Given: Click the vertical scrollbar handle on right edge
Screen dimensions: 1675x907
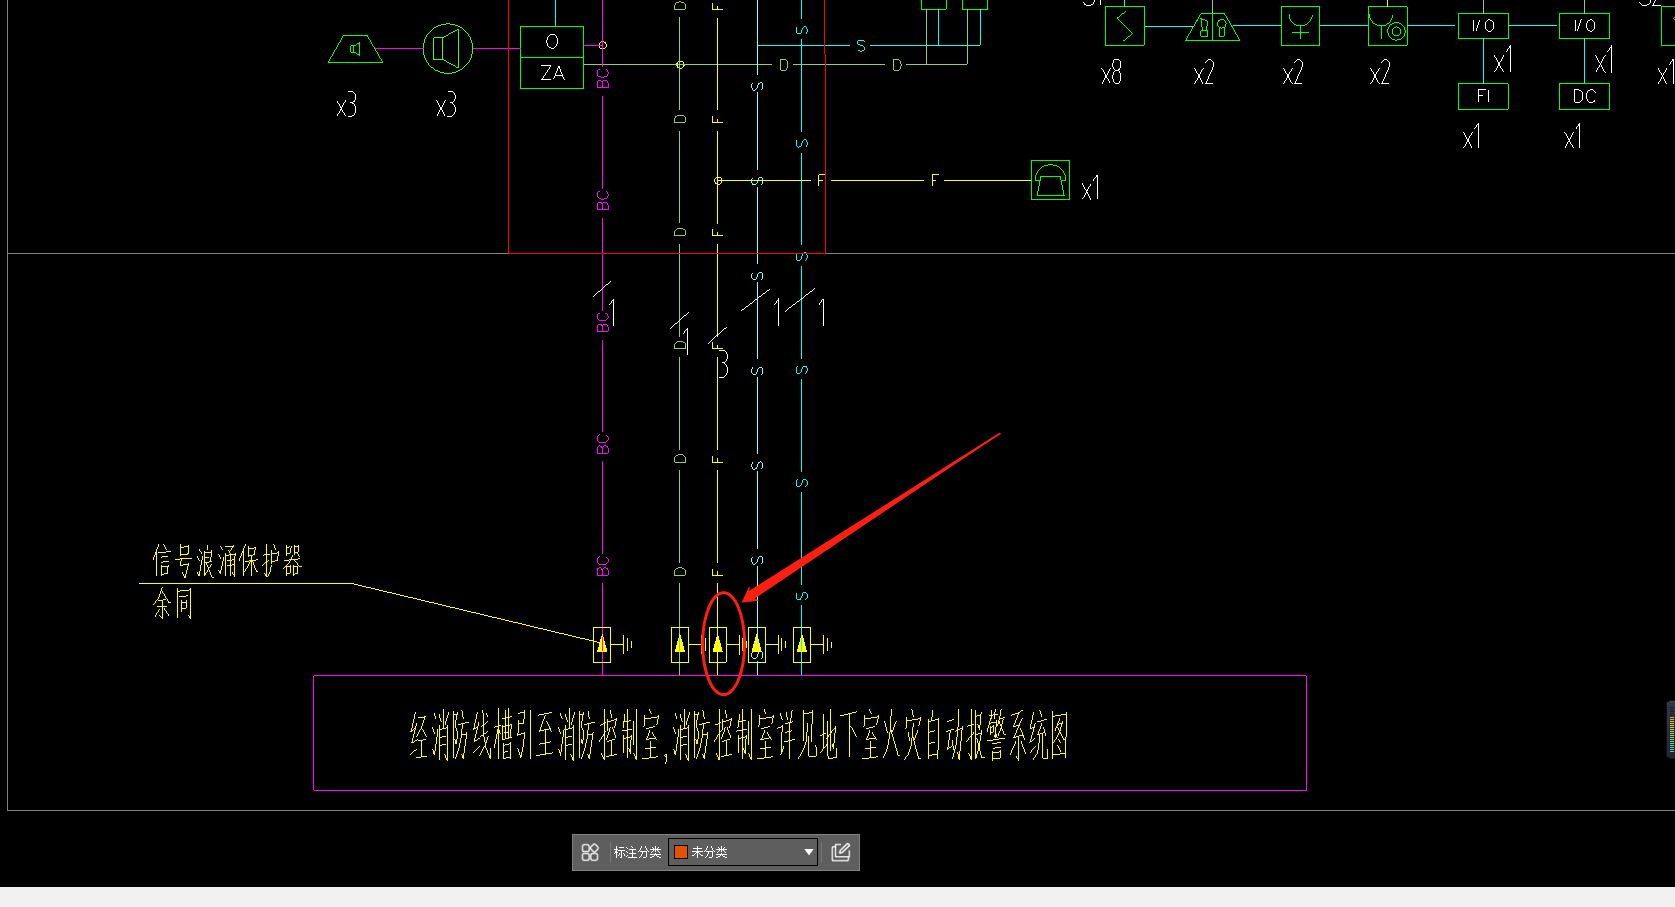Looking at the screenshot, I should pyautogui.click(x=1670, y=729).
